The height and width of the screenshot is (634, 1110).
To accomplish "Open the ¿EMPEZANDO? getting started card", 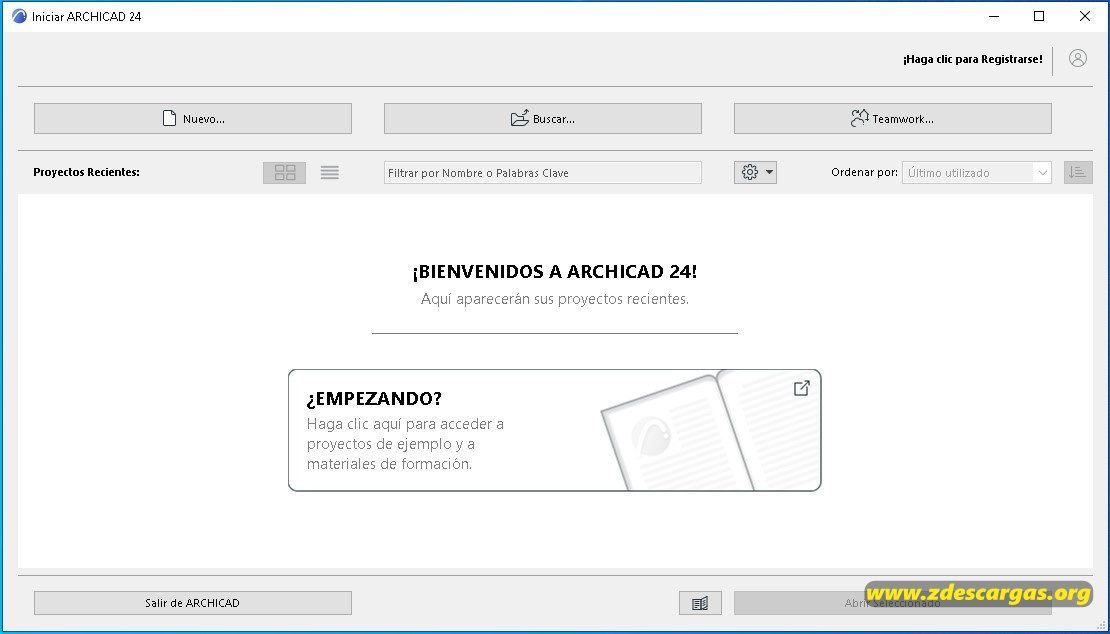I will pos(554,430).
